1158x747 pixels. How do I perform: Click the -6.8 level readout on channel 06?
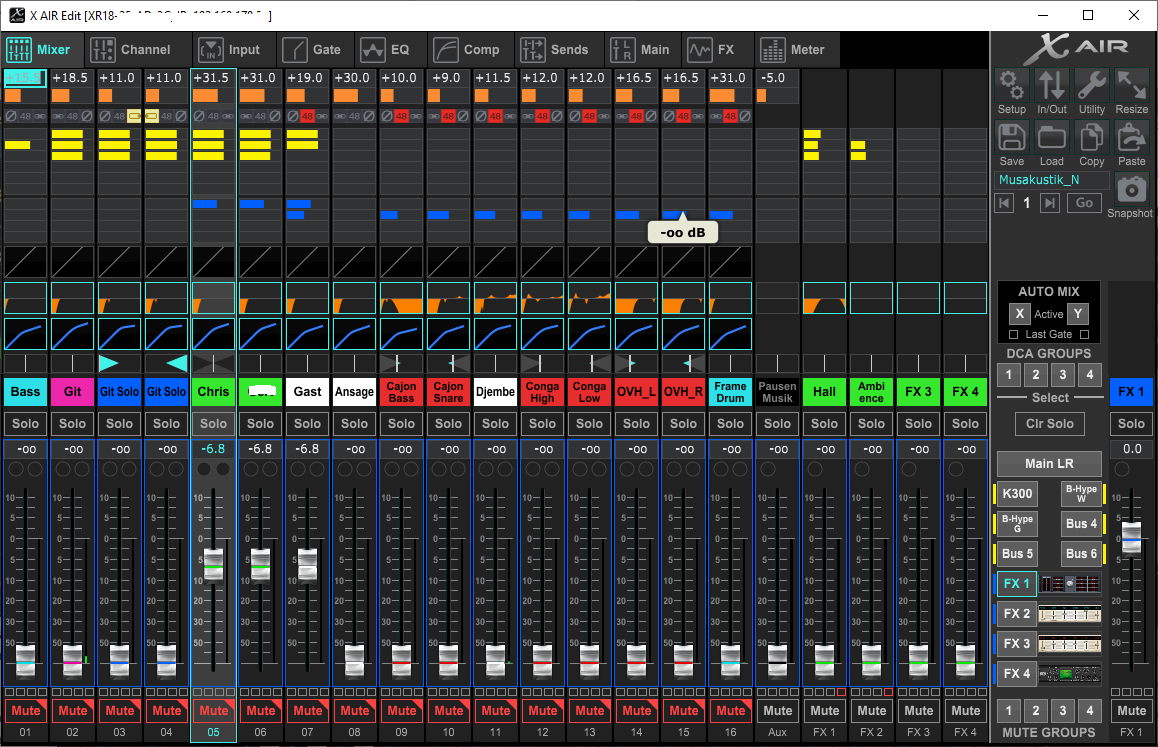(260, 448)
